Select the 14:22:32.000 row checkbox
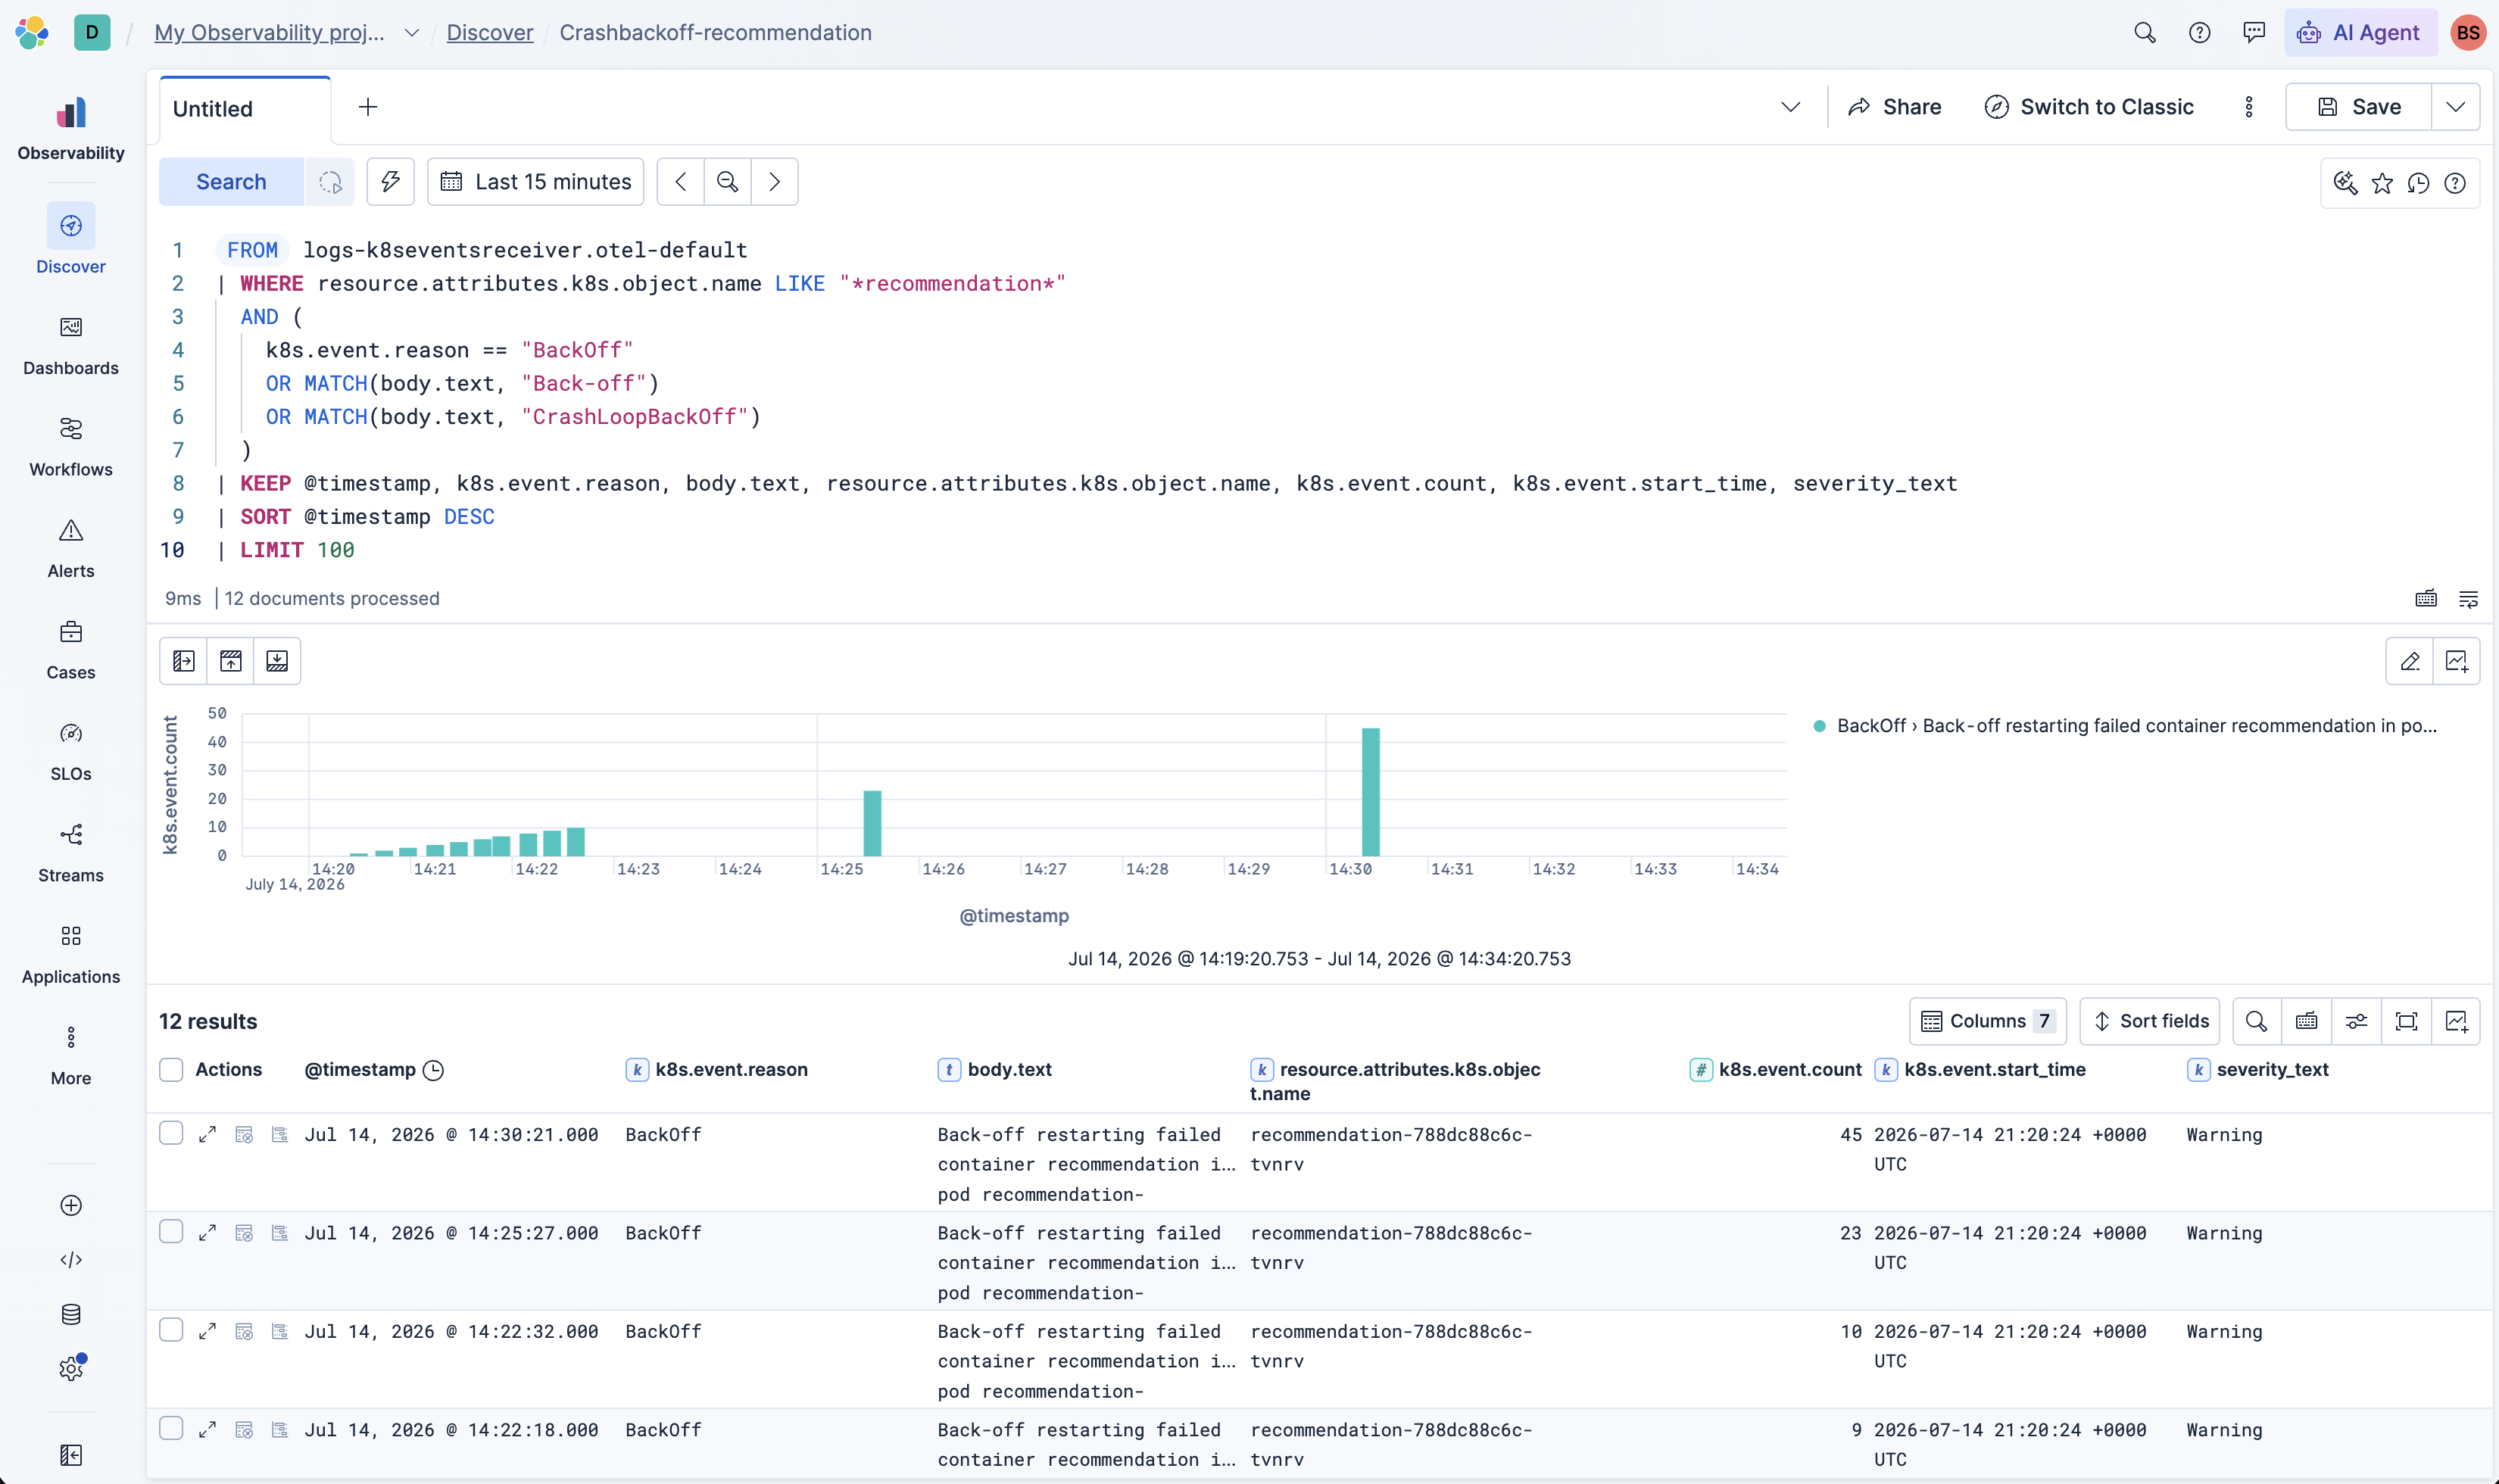This screenshot has height=1484, width=2499. (171, 1329)
